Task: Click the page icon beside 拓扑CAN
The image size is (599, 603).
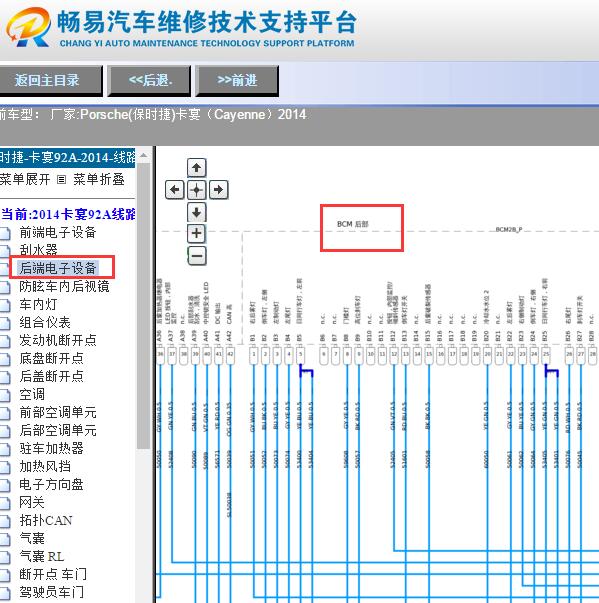Action: (5, 521)
